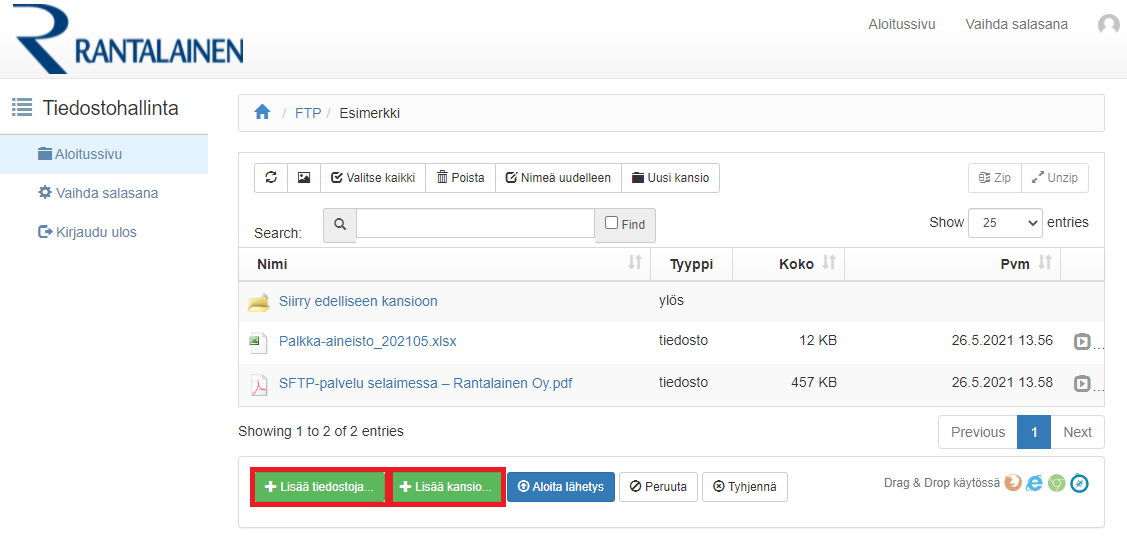
Task: Click the home icon in breadcrumb
Action: pyautogui.click(x=262, y=113)
